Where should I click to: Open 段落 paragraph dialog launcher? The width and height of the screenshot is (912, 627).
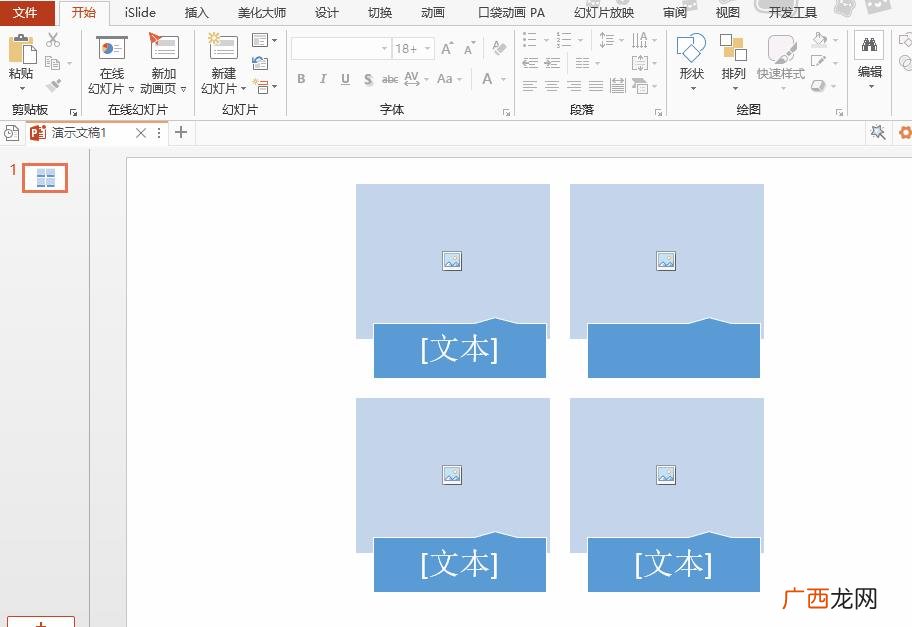click(x=658, y=112)
